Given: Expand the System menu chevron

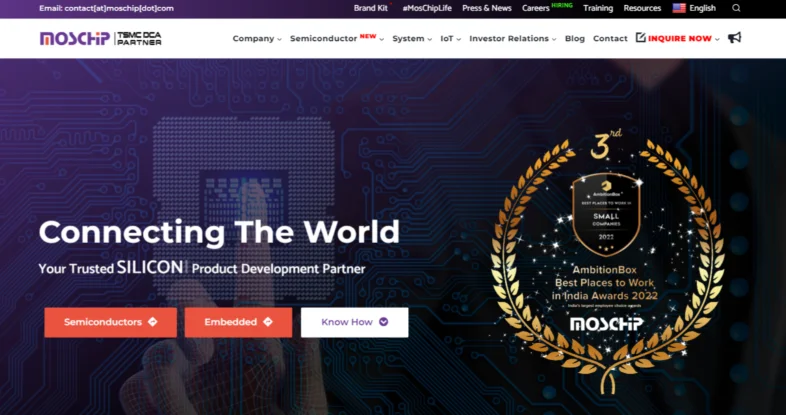Looking at the screenshot, I should 430,39.
